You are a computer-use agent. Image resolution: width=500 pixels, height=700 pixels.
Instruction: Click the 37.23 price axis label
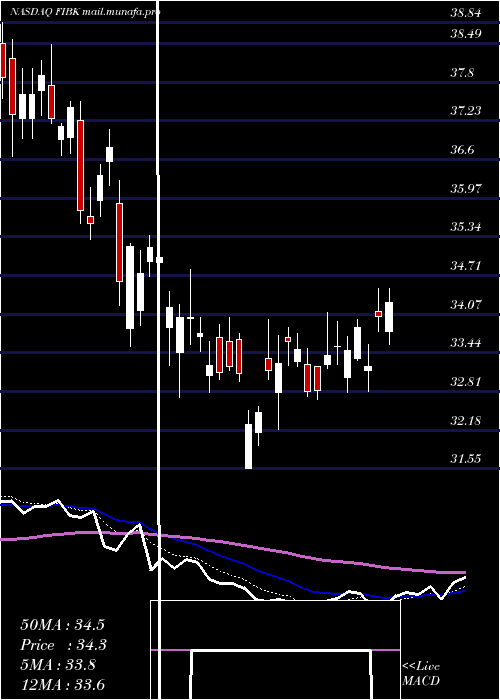pos(466,111)
